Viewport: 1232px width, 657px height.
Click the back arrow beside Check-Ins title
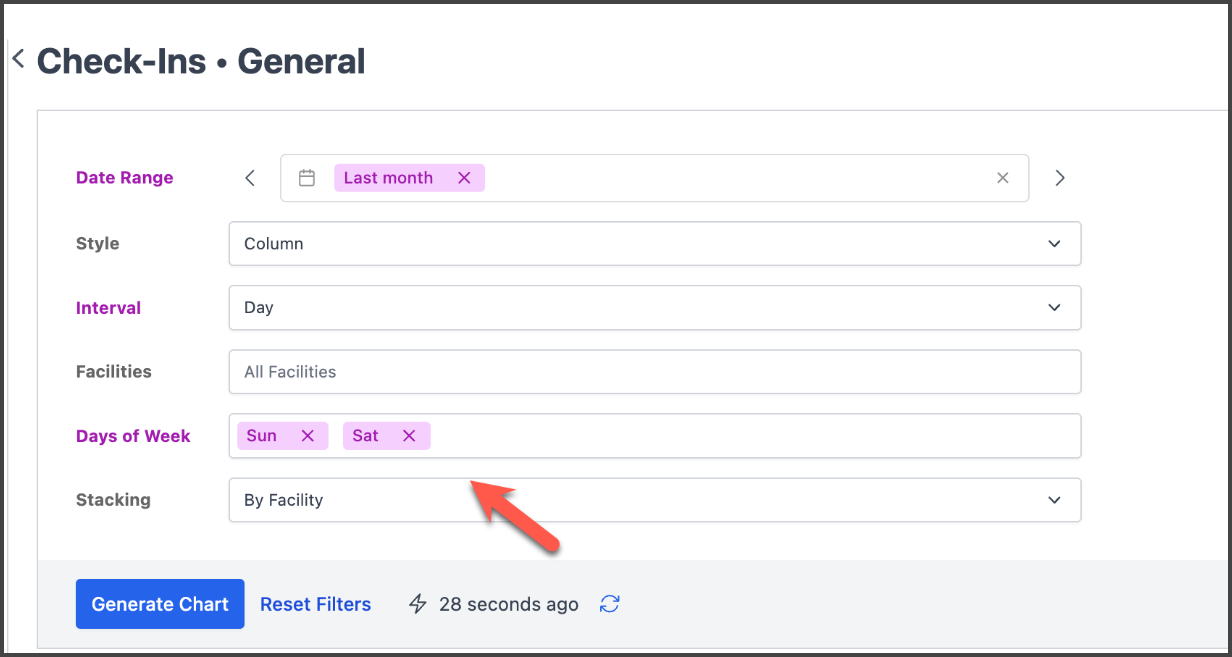(x=18, y=60)
